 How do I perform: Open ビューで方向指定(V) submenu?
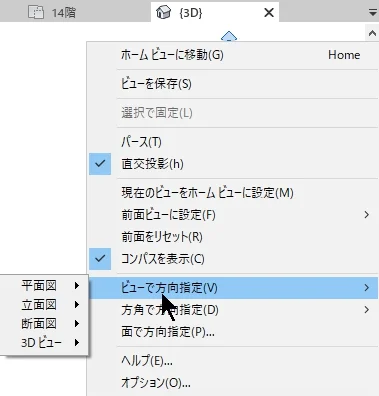[233, 287]
